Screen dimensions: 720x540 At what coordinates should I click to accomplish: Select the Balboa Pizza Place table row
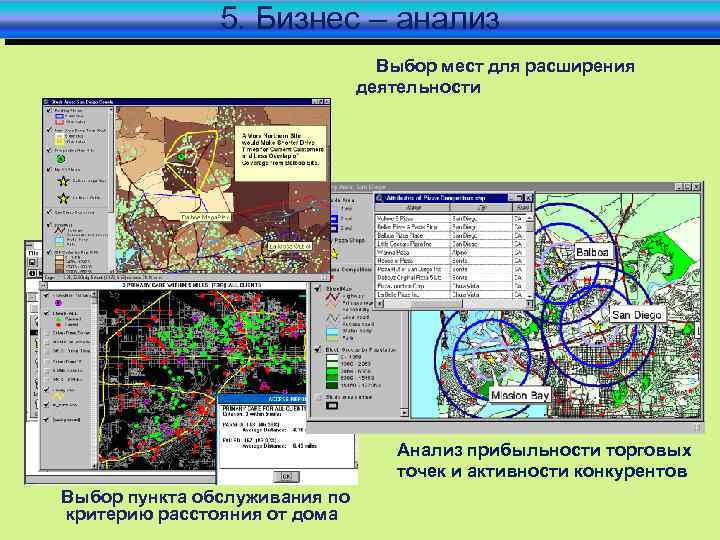click(451, 236)
